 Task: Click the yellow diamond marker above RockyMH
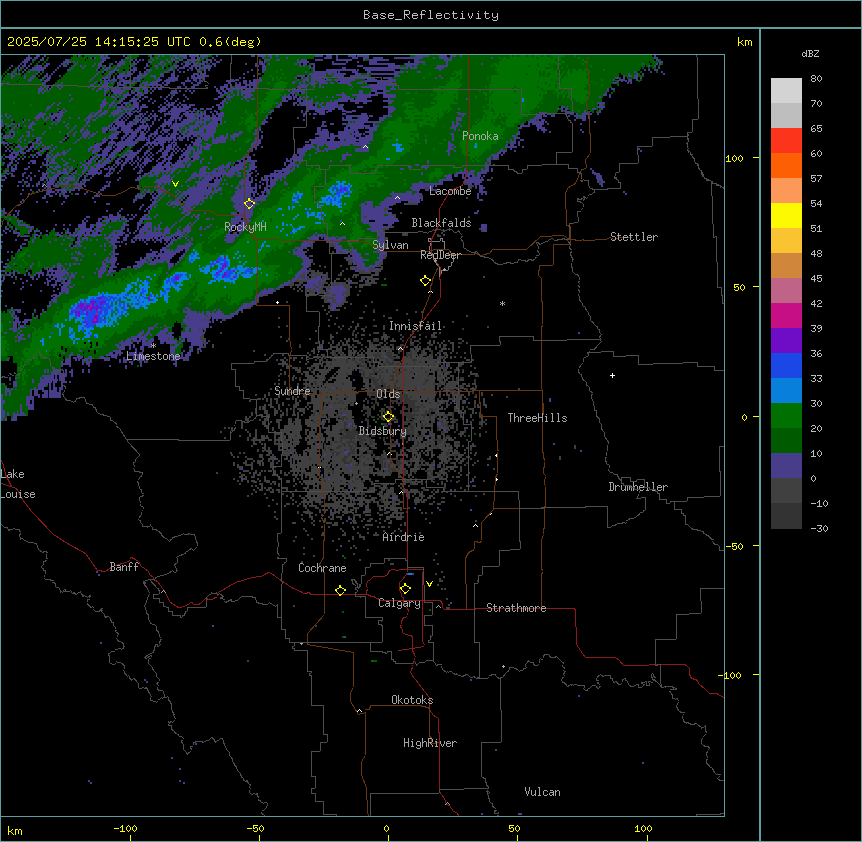click(x=250, y=203)
